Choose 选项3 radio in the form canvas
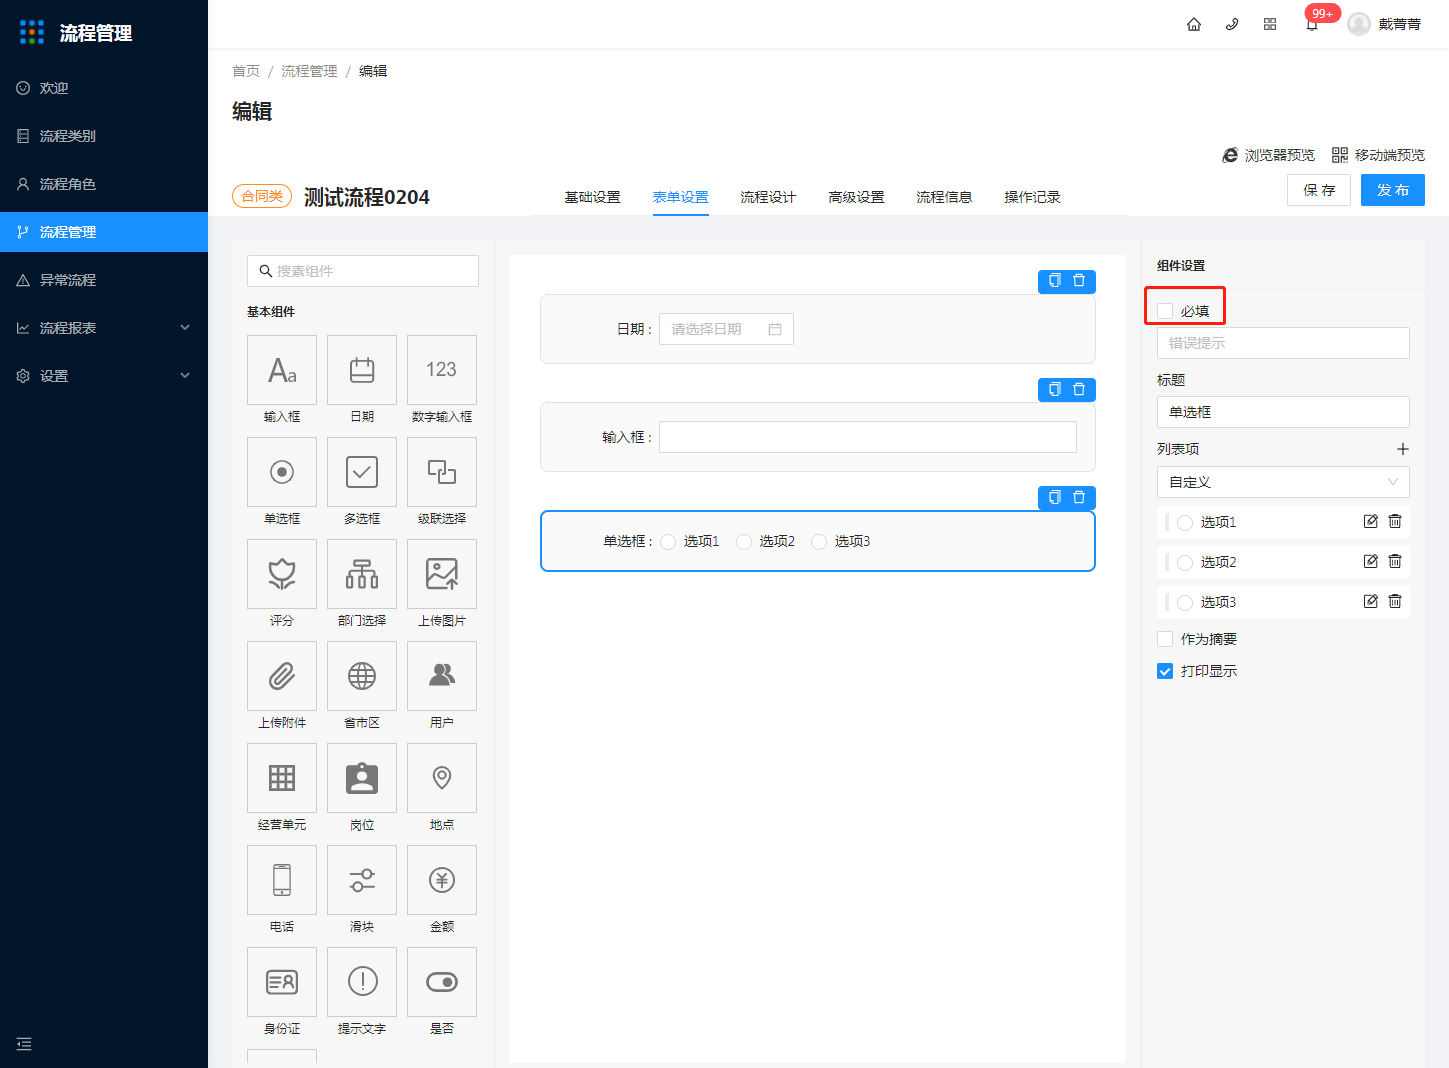 tap(819, 542)
